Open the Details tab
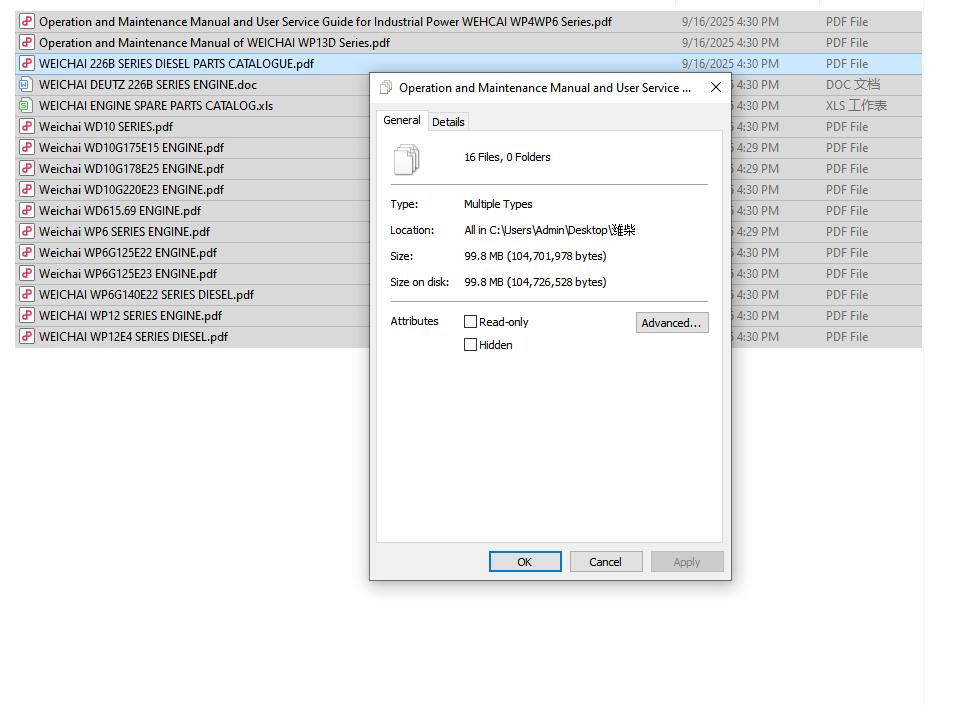Image resolution: width=974 pixels, height=706 pixels. [448, 122]
